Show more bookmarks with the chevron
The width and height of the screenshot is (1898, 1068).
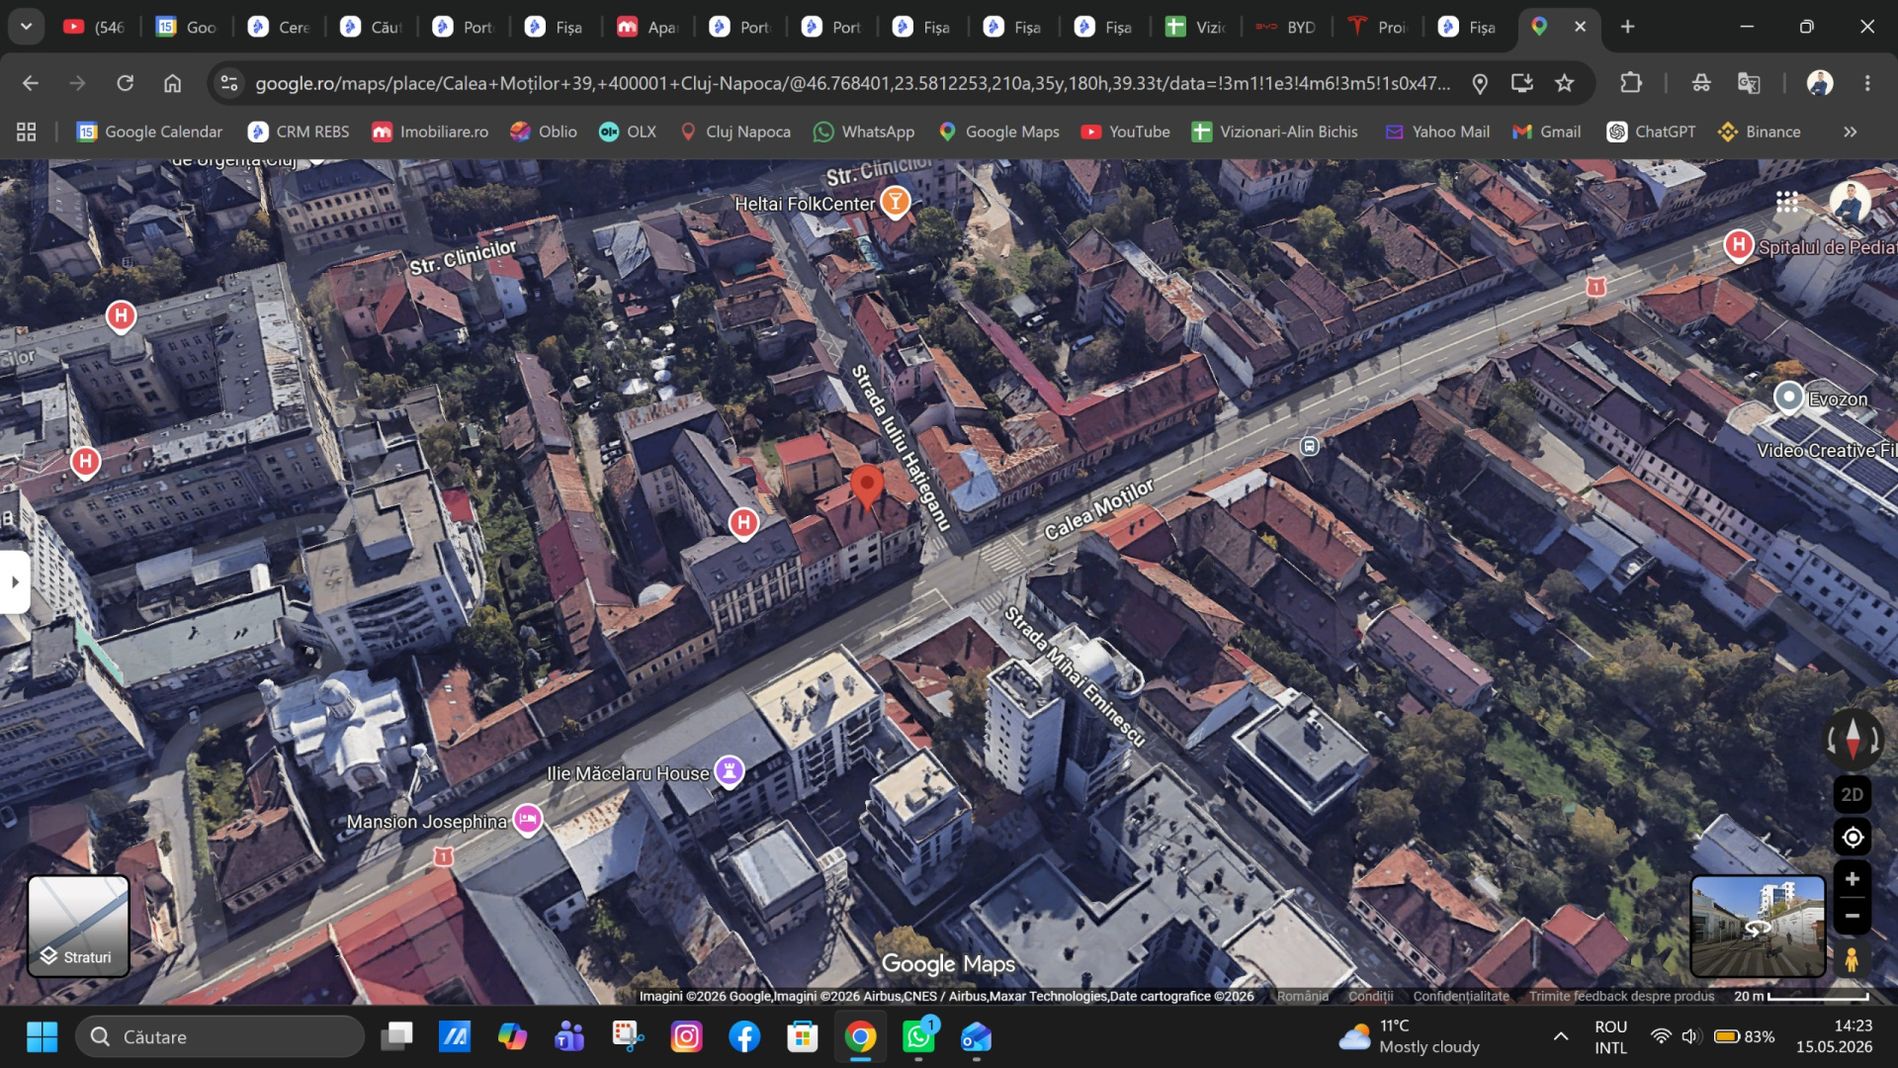1850,132
